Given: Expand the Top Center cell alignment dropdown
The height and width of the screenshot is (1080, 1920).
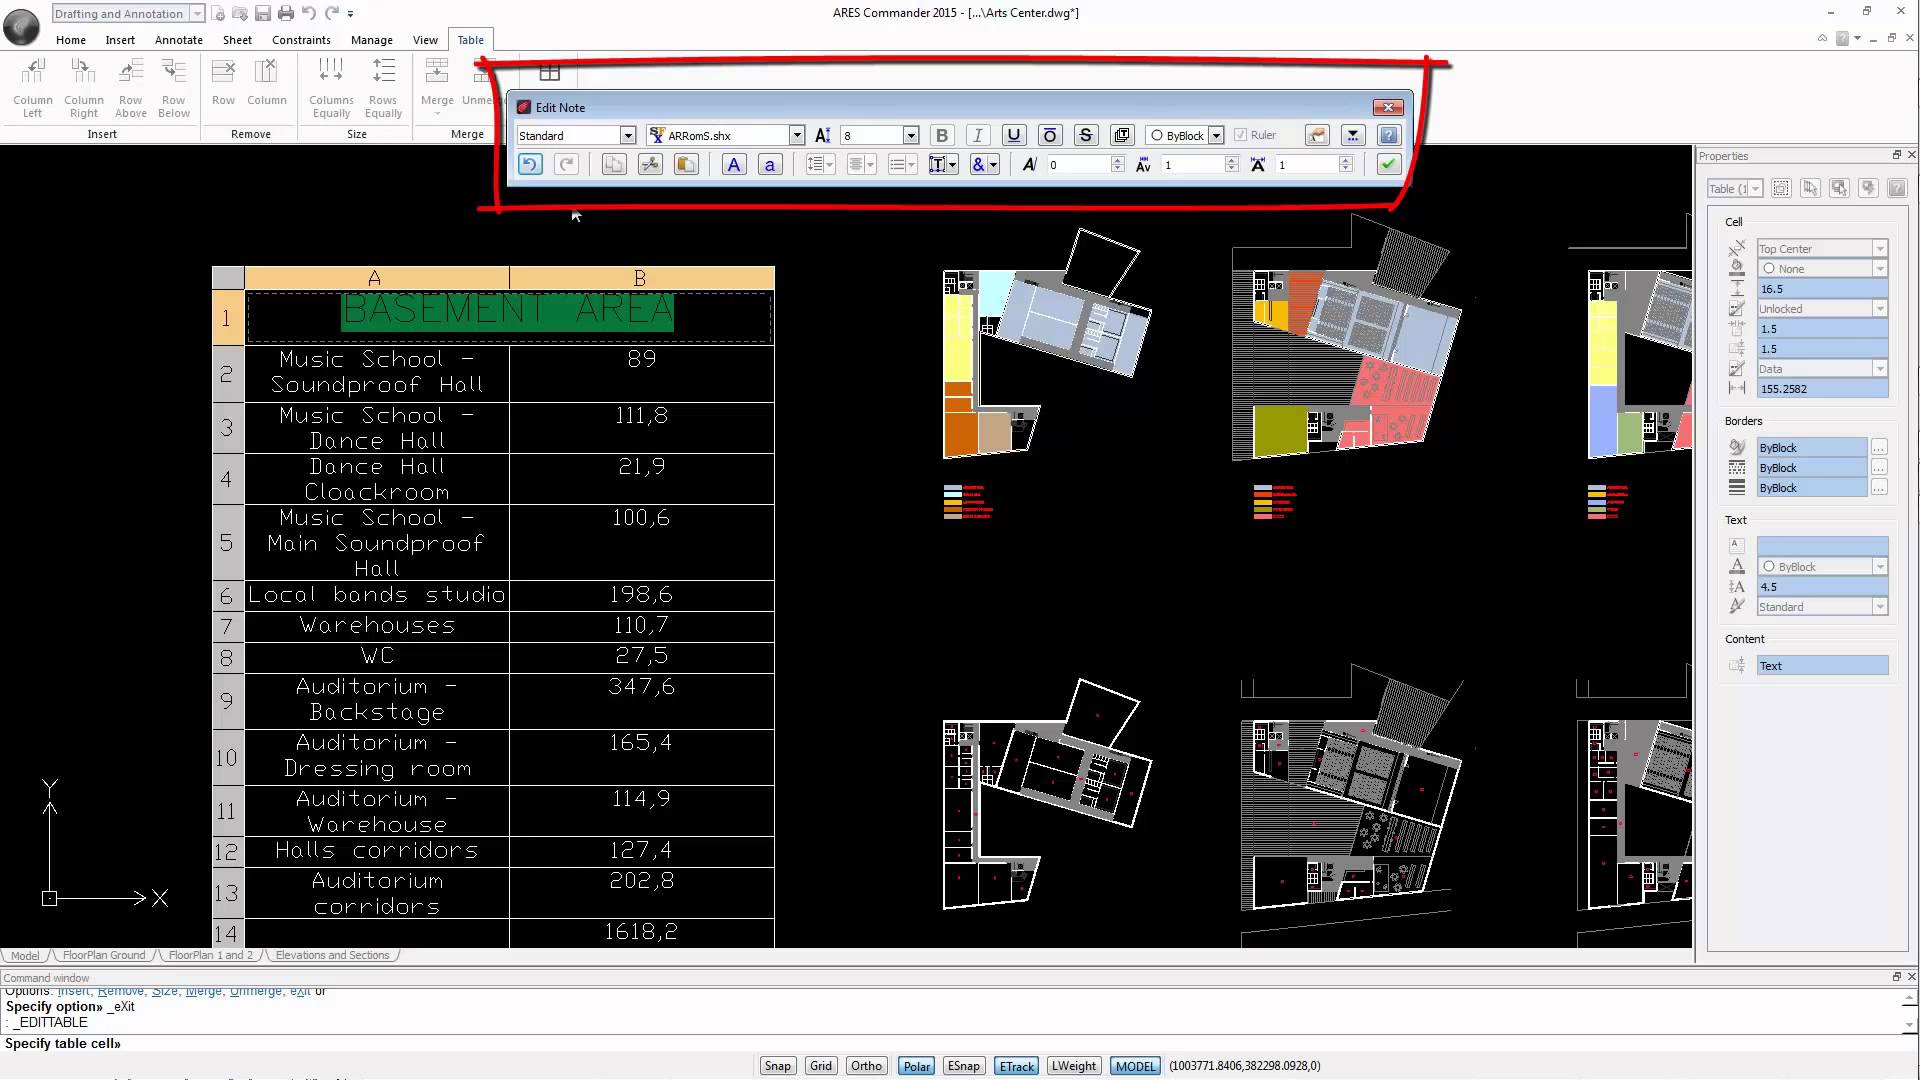Looking at the screenshot, I should pos(1879,248).
